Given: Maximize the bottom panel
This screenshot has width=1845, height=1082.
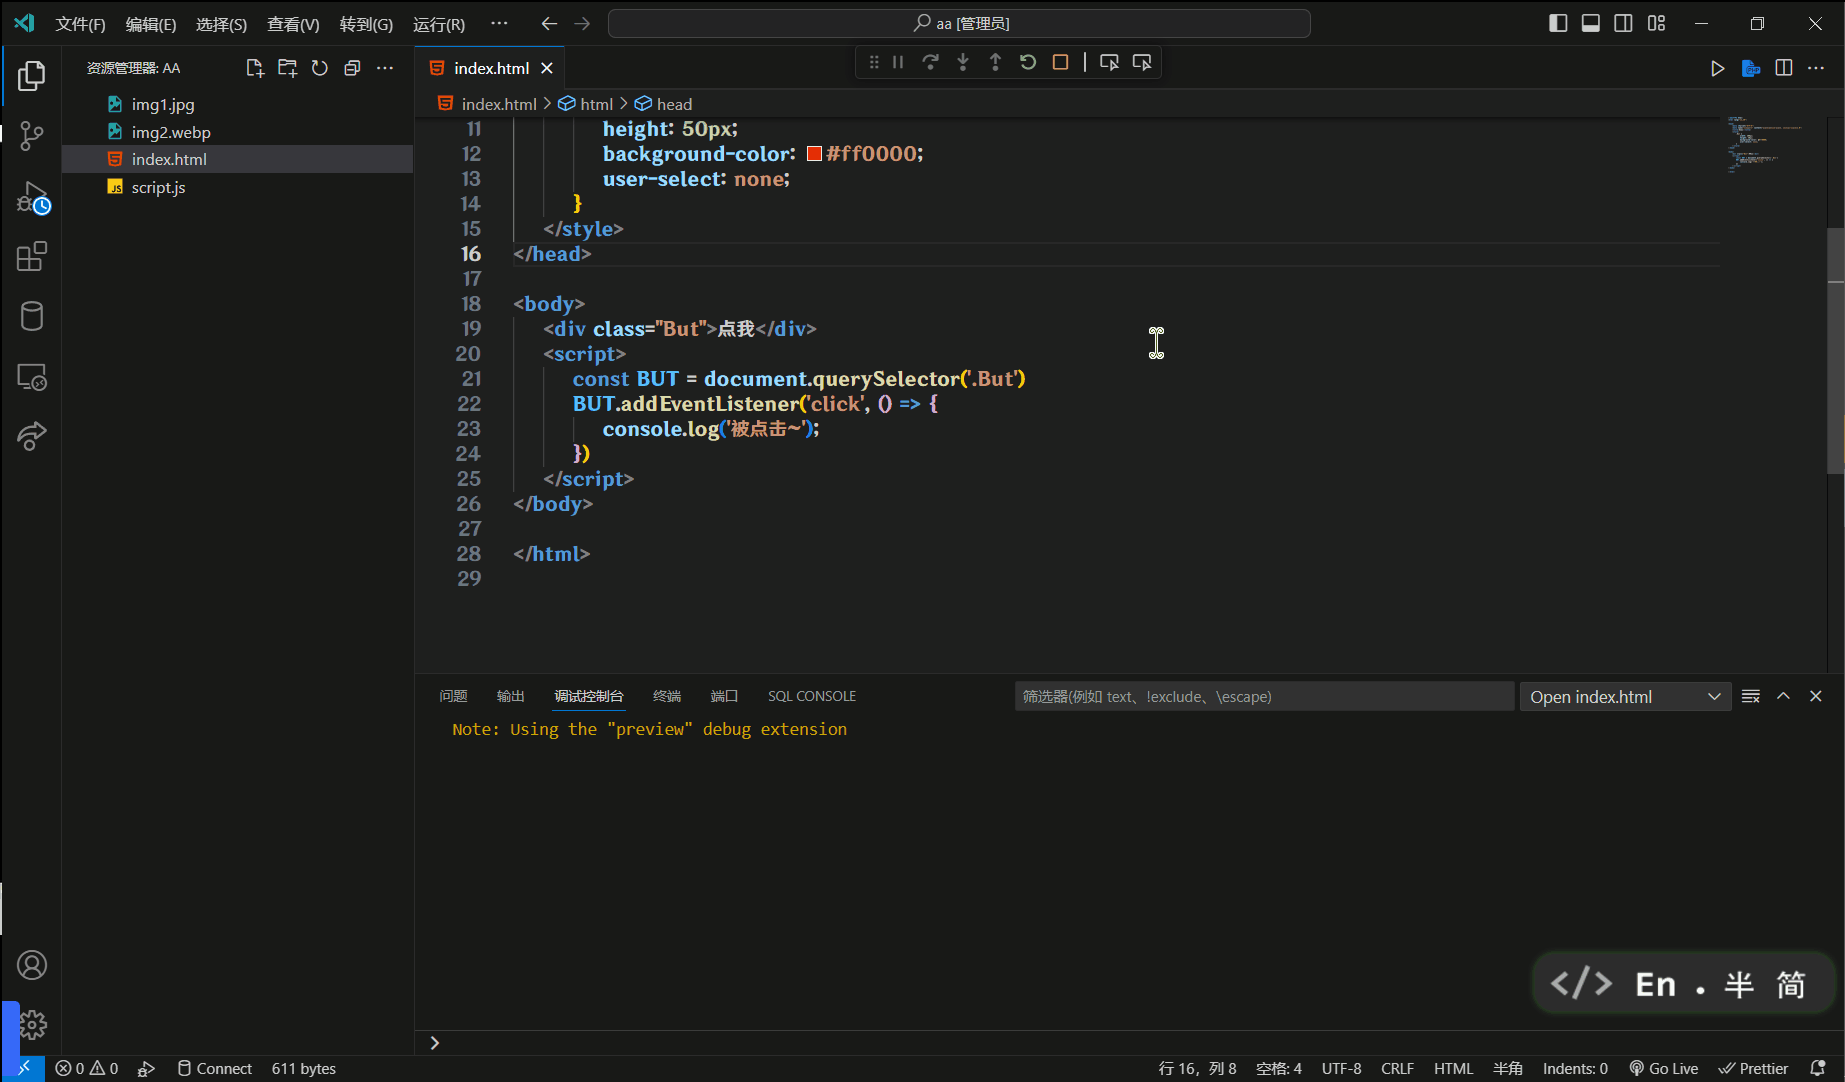Looking at the screenshot, I should [1783, 696].
